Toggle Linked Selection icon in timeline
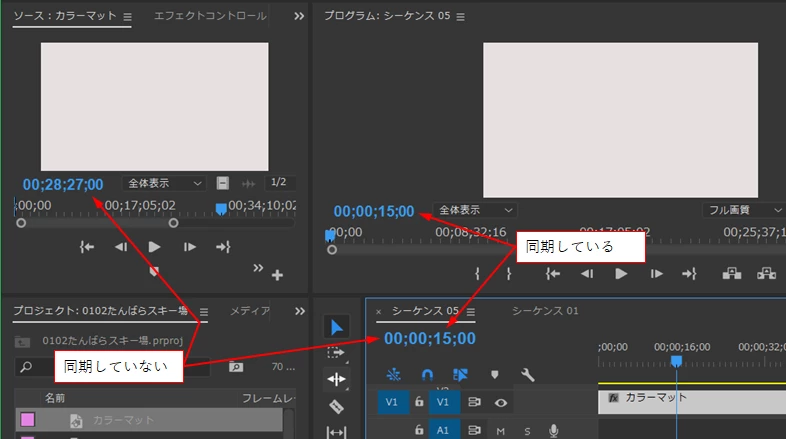 point(460,375)
